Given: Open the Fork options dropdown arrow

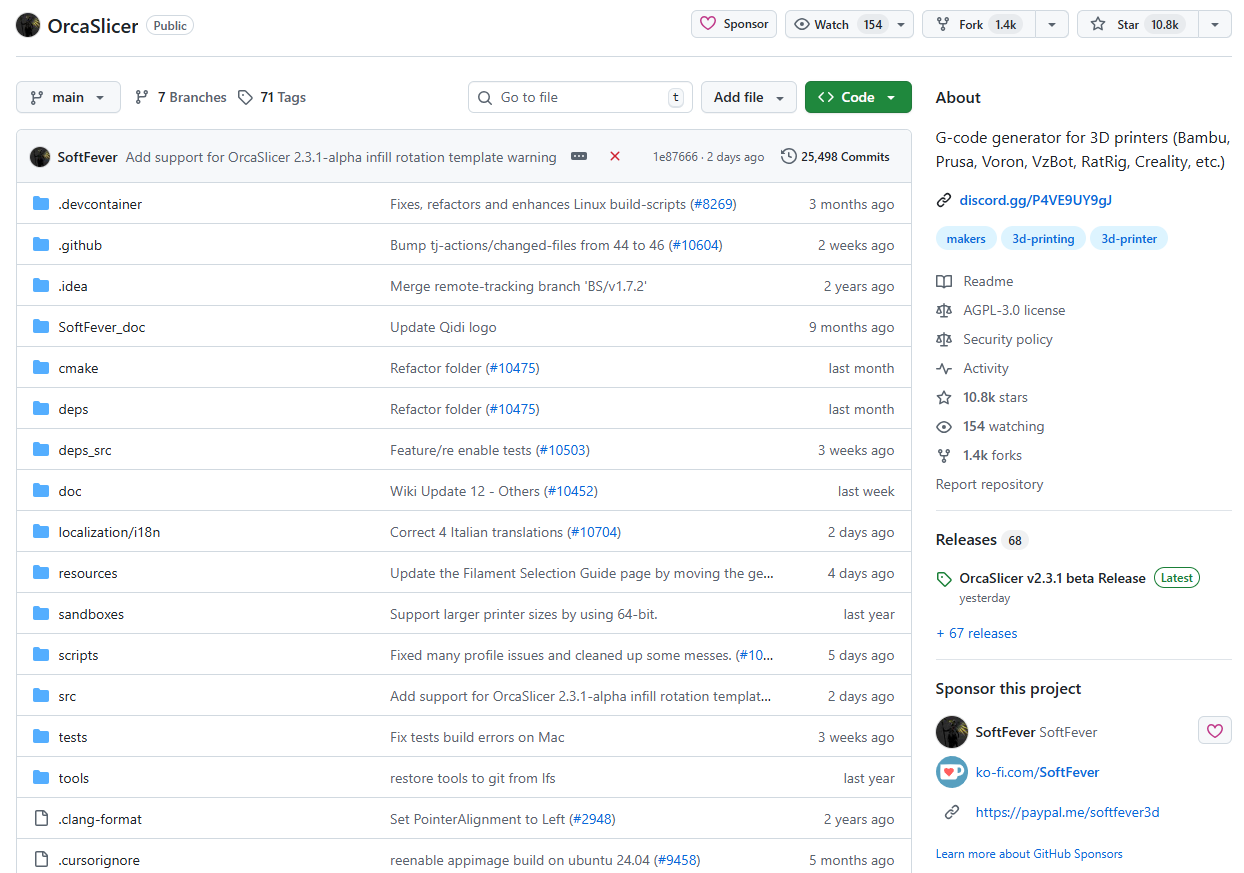Looking at the screenshot, I should click(1052, 24).
